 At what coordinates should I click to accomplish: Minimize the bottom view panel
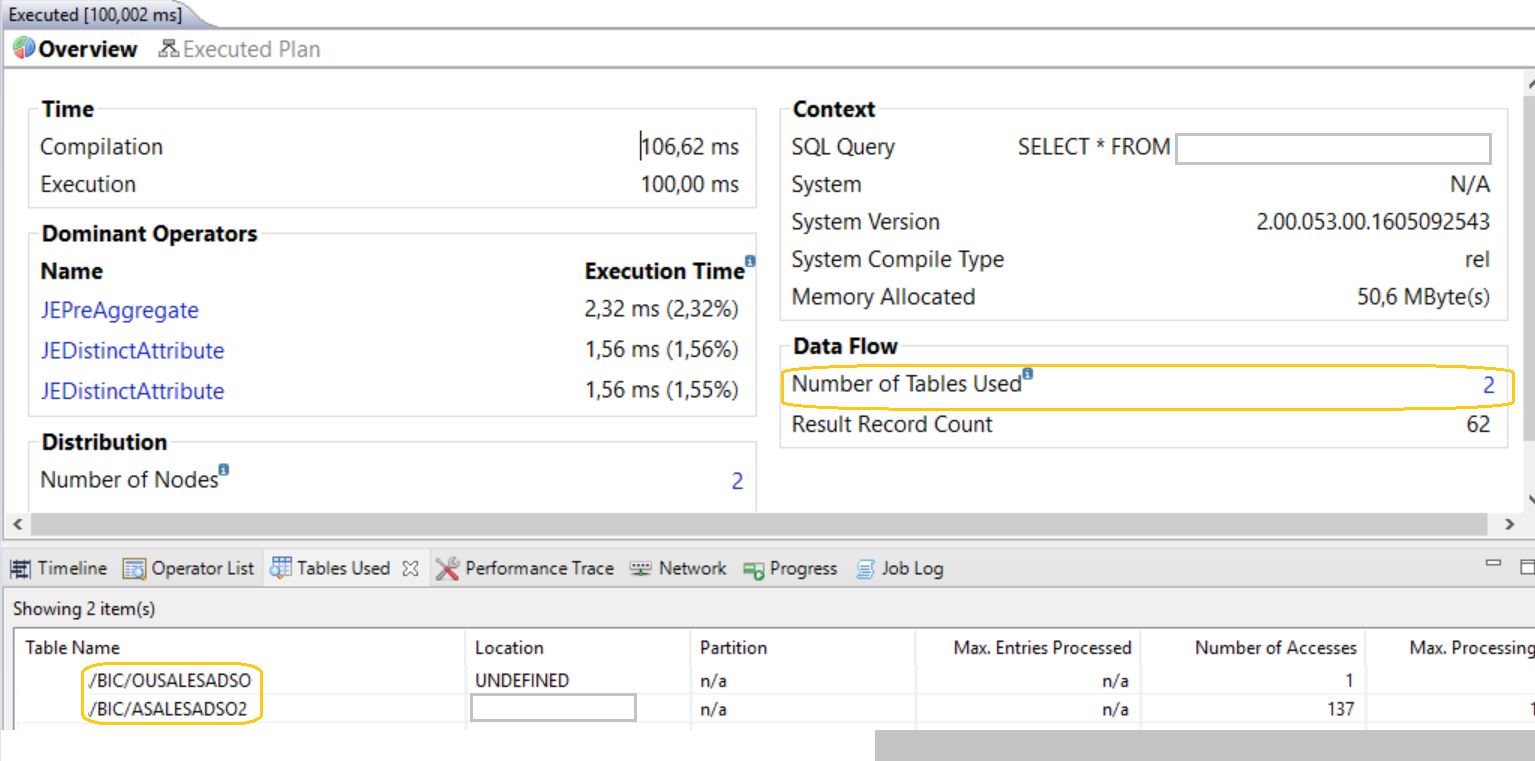pyautogui.click(x=1494, y=565)
